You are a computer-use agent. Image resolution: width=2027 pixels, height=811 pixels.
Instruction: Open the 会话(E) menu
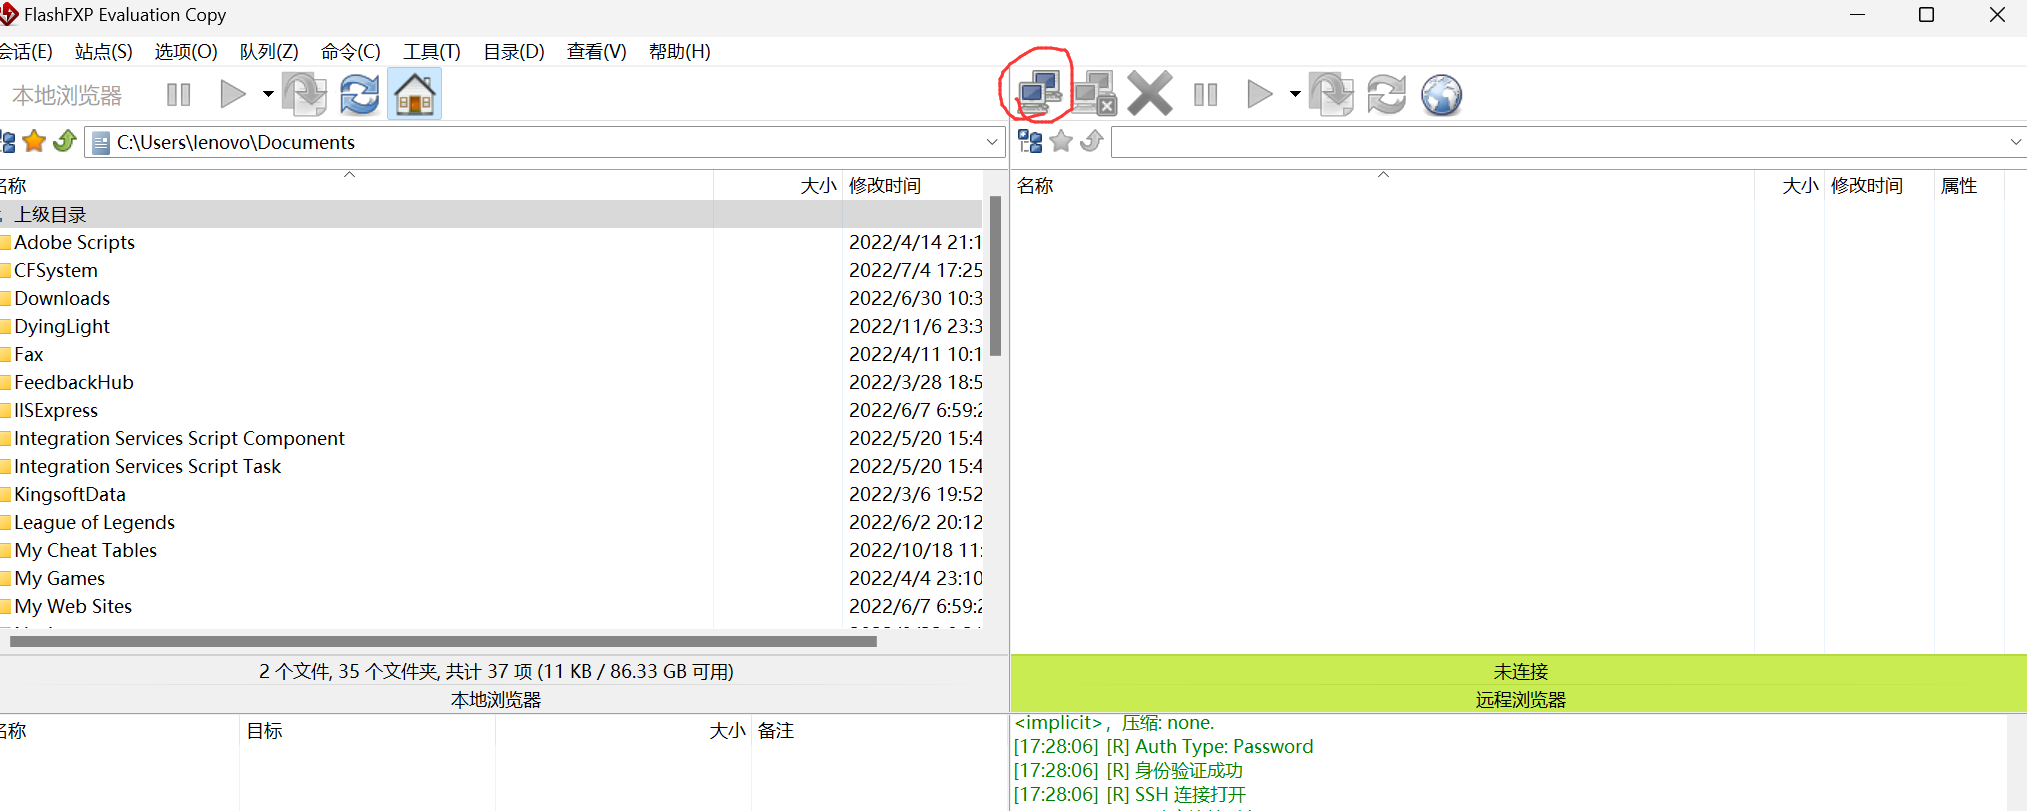[x=26, y=52]
